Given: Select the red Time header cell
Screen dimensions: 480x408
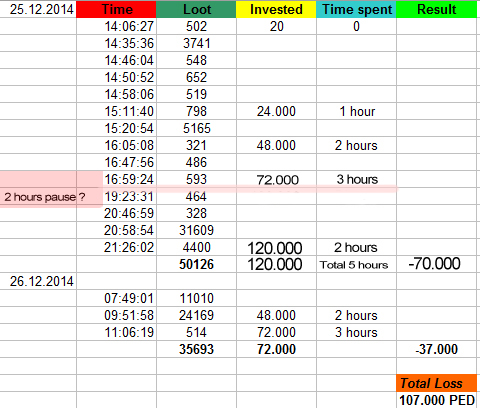Looking at the screenshot, I should (116, 9).
